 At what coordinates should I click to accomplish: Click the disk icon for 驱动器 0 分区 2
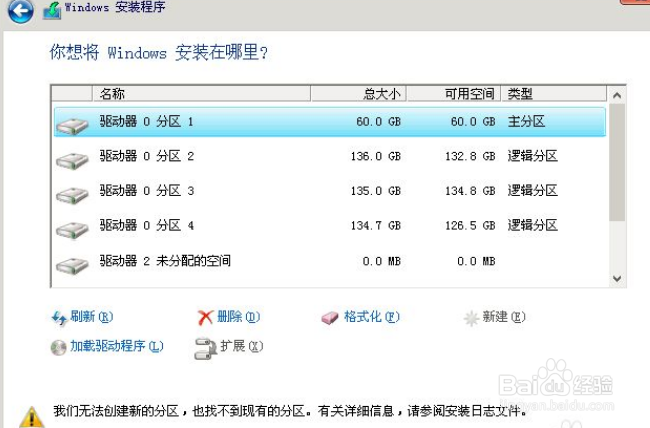(x=73, y=160)
